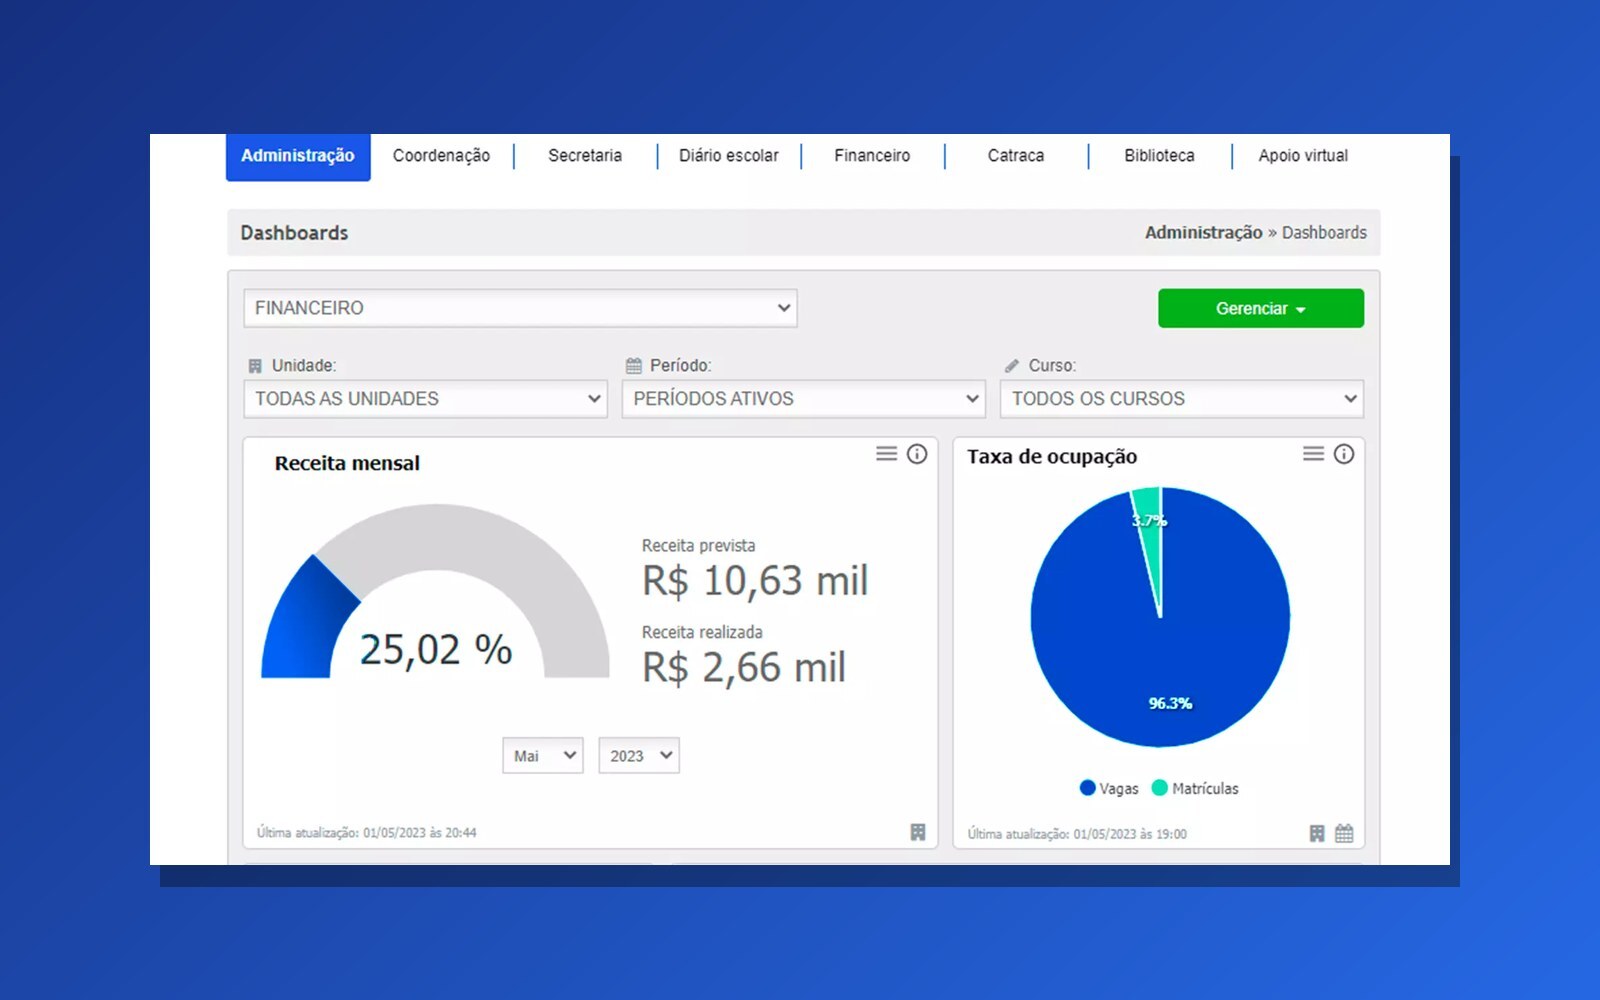This screenshot has height=1000, width=1600.
Task: Open the Secretaria tab
Action: point(585,156)
